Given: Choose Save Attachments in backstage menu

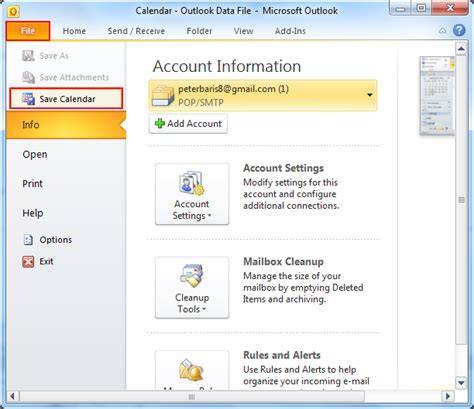Looking at the screenshot, I should click(x=66, y=77).
